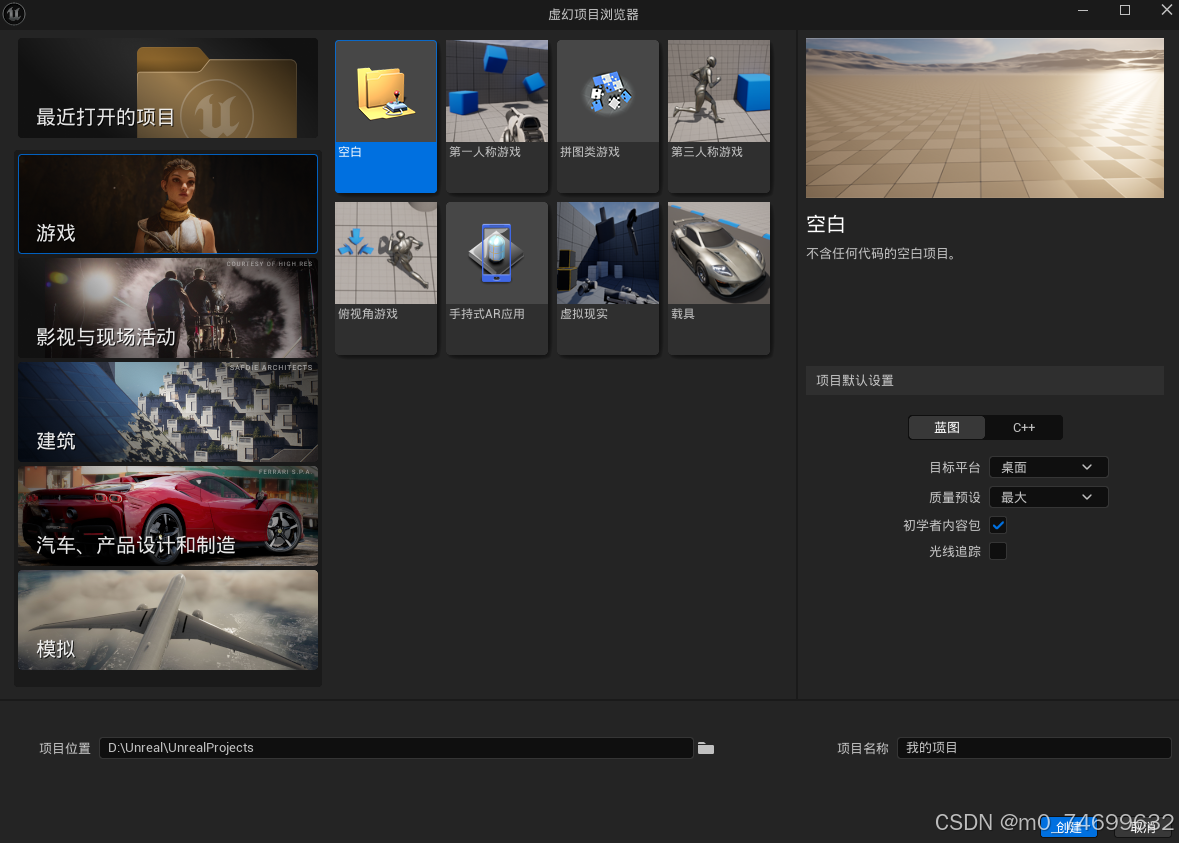Click the 创建 create button
The height and width of the screenshot is (843, 1179).
pos(1068,827)
